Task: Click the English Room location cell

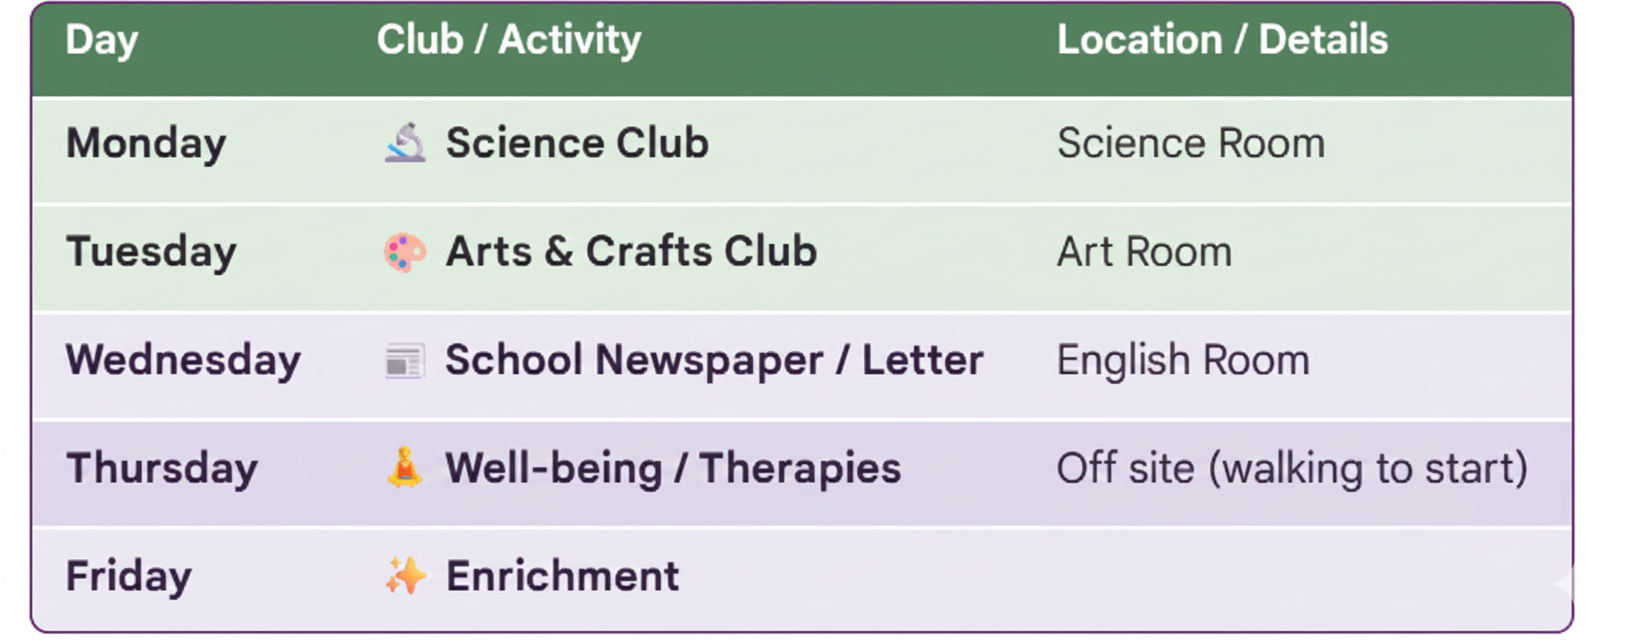Action: pyautogui.click(x=1183, y=361)
